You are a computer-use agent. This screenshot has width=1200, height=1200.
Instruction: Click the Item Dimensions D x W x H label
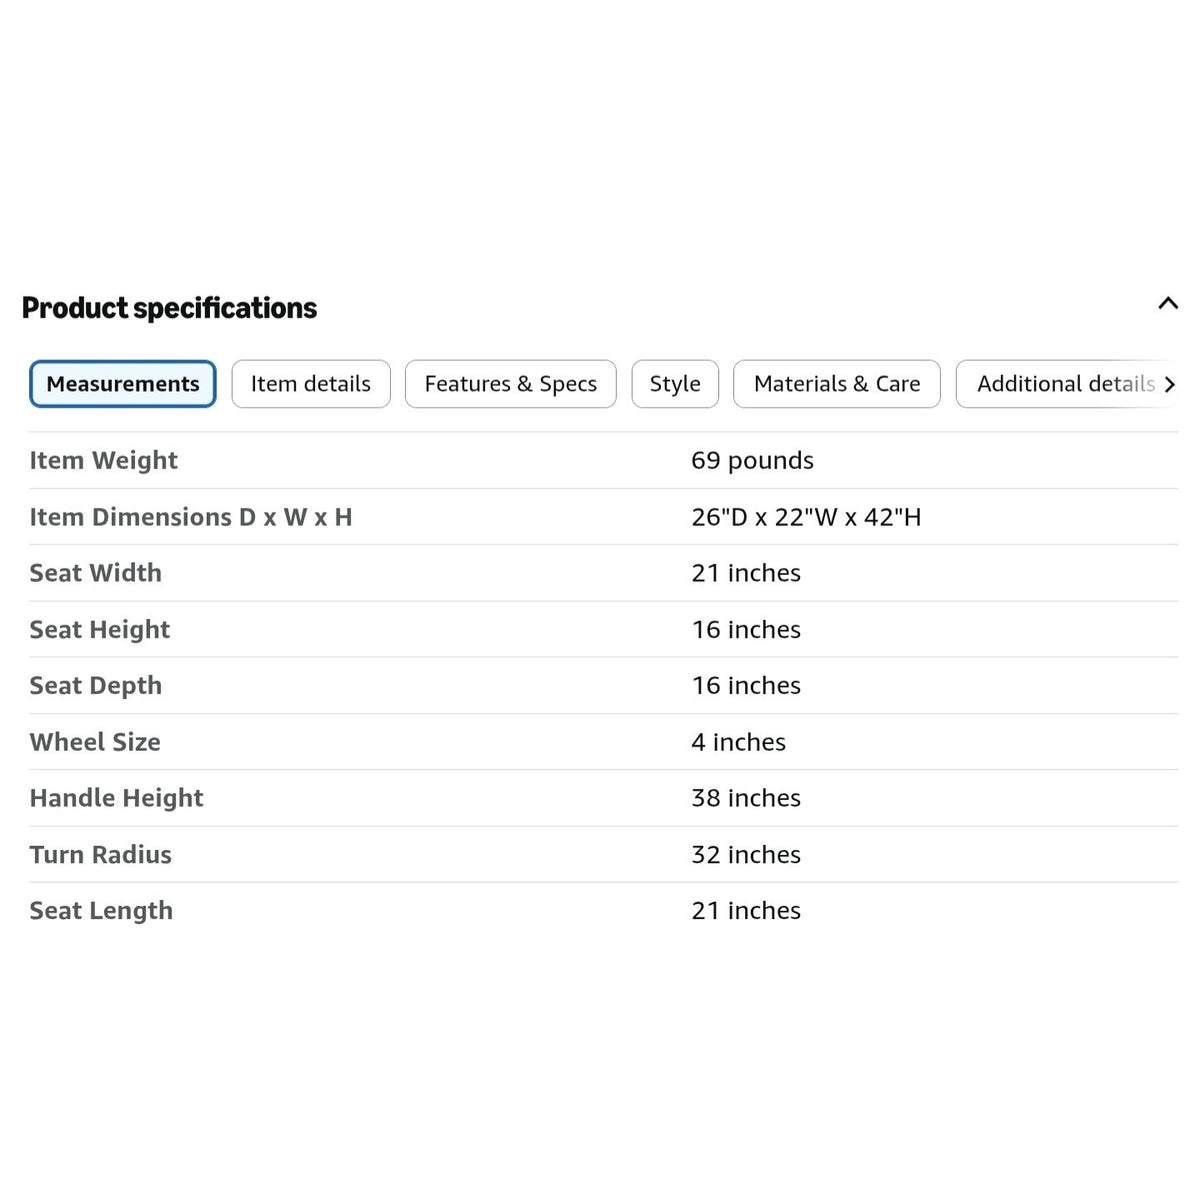tap(191, 517)
